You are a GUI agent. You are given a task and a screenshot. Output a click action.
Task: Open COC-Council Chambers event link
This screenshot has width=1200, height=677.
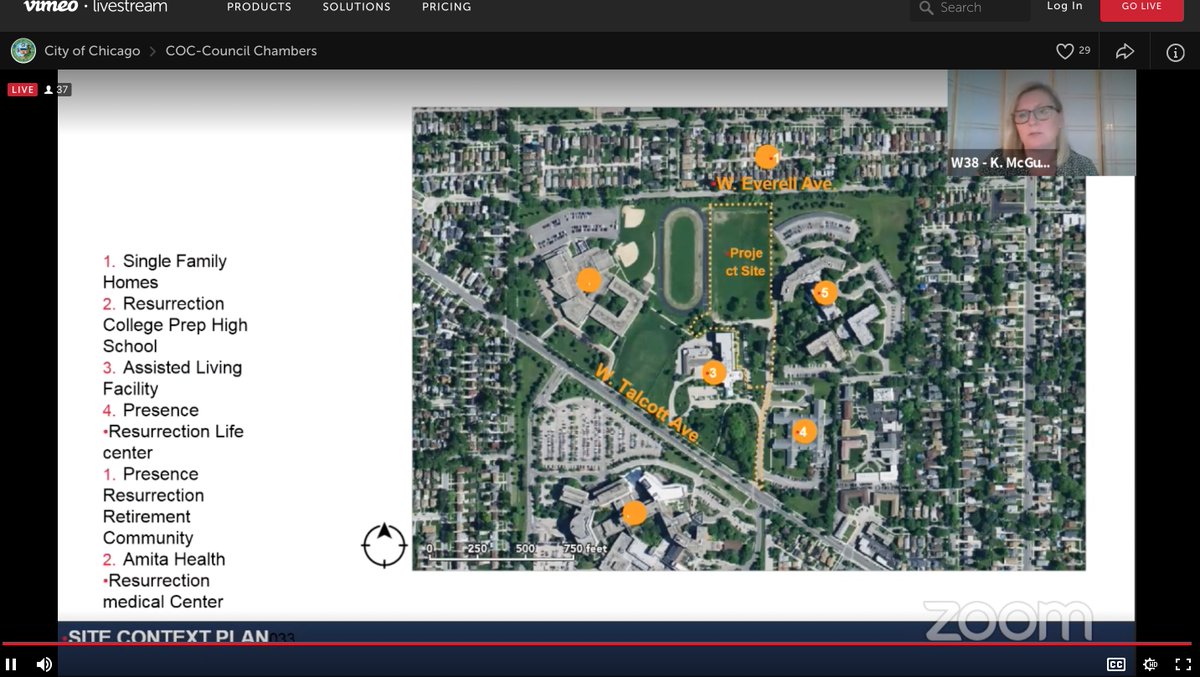[x=241, y=51]
